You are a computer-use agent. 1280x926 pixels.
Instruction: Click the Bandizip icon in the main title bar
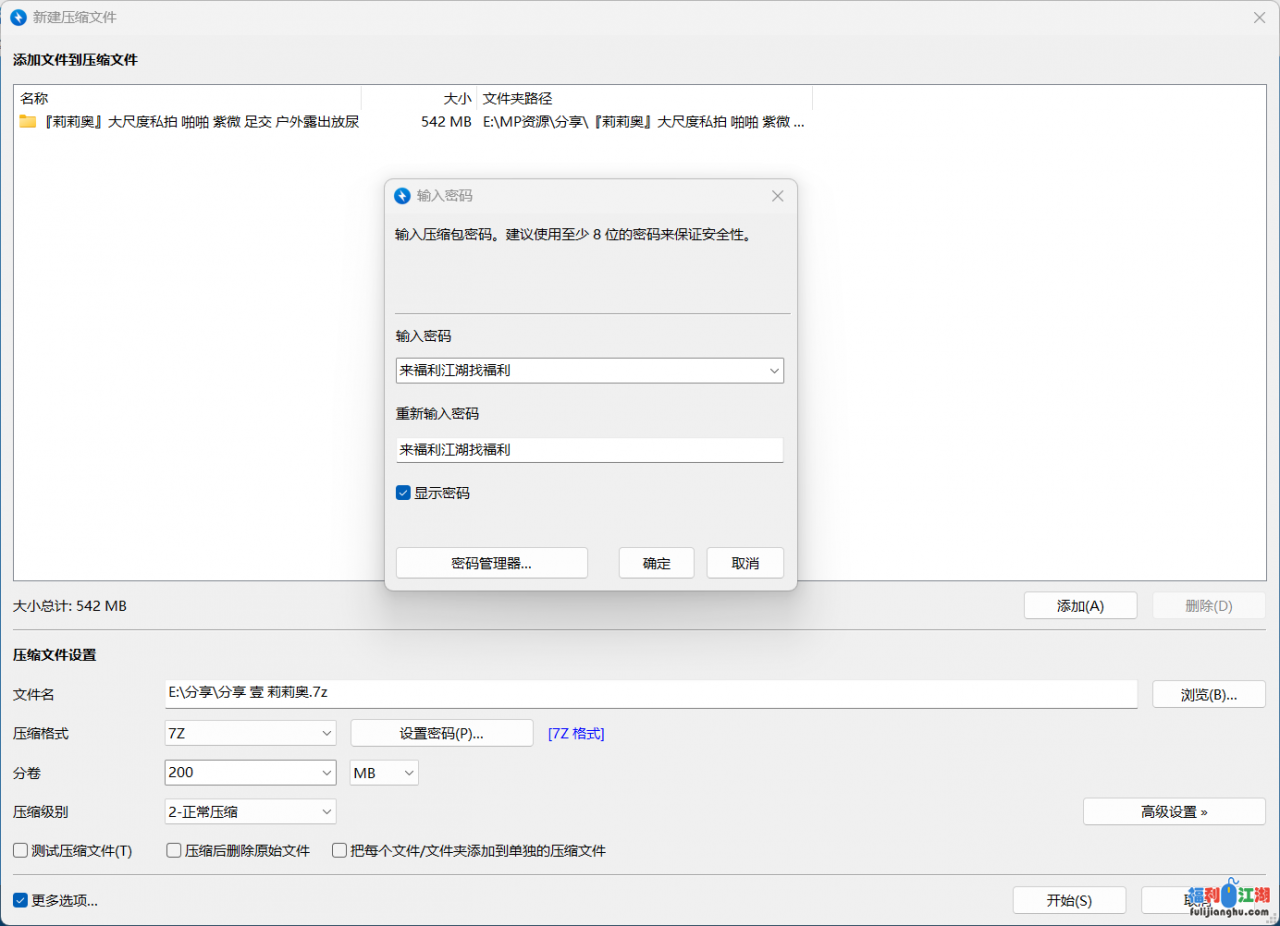[x=18, y=17]
